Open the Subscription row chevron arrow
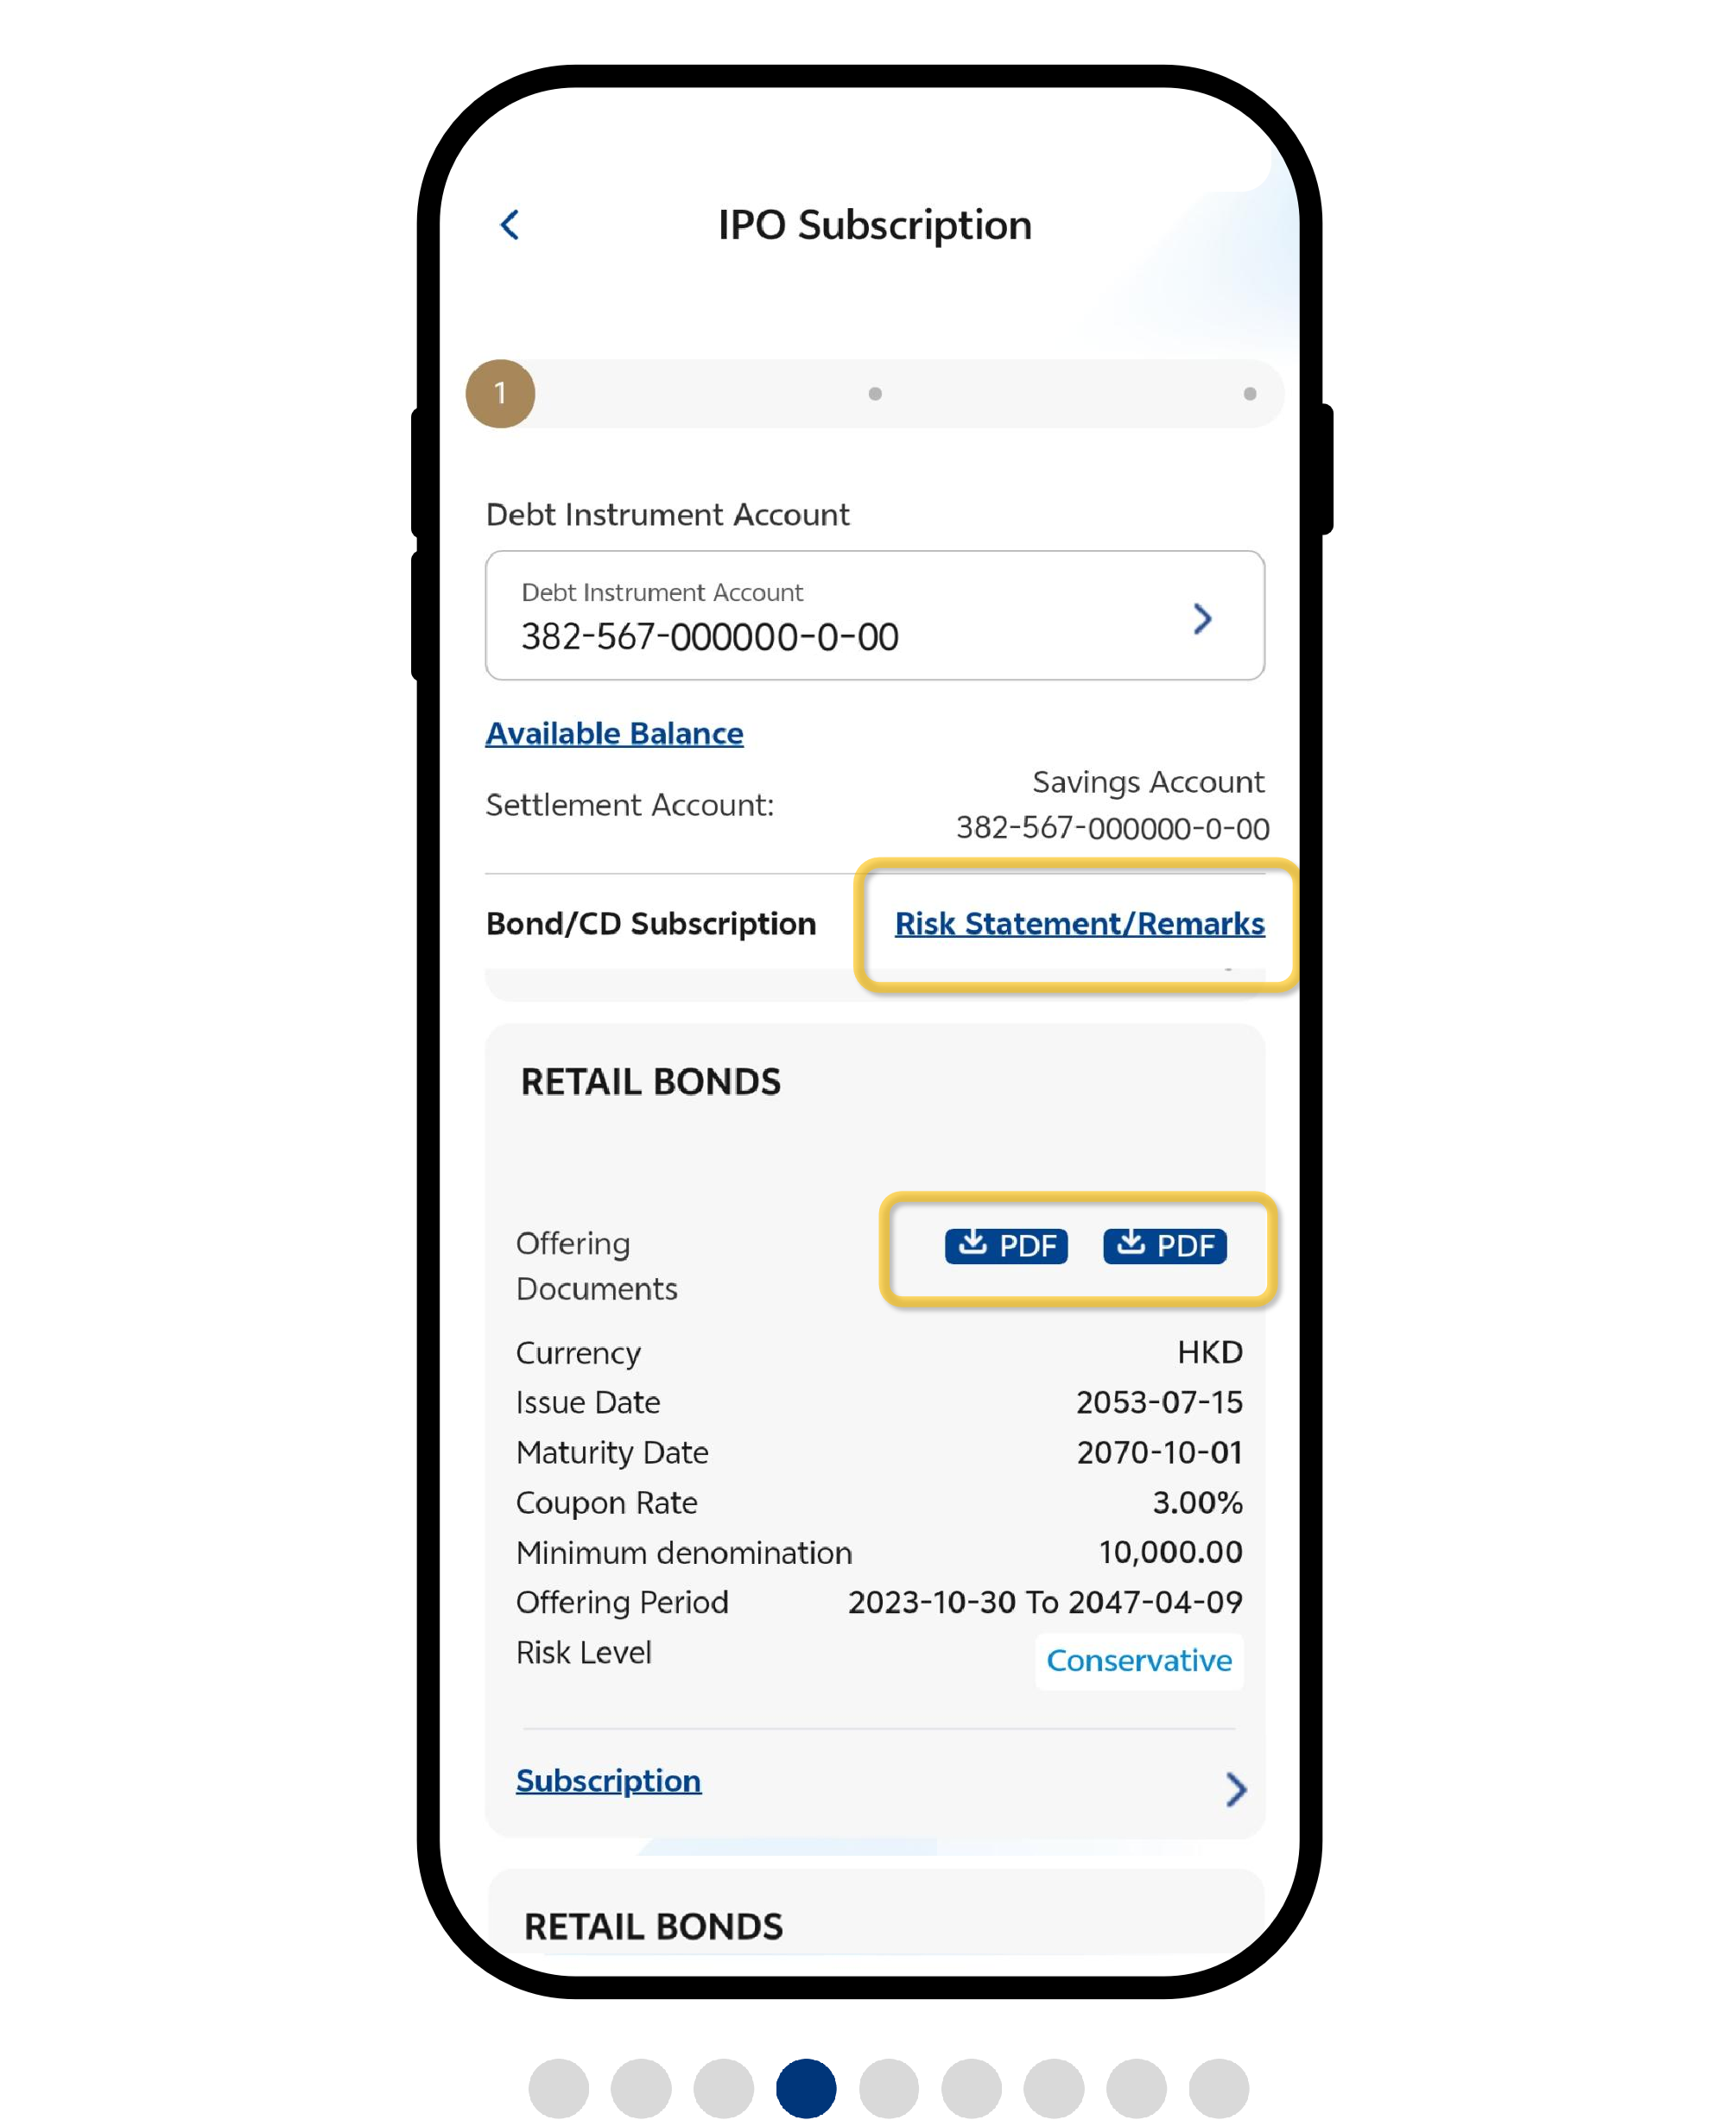This screenshot has width=1736, height=2120. 1235,1789
